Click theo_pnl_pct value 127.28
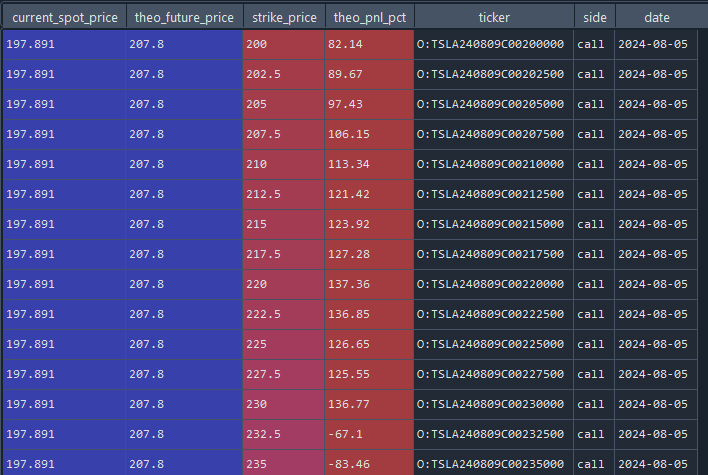 [x=369, y=254]
